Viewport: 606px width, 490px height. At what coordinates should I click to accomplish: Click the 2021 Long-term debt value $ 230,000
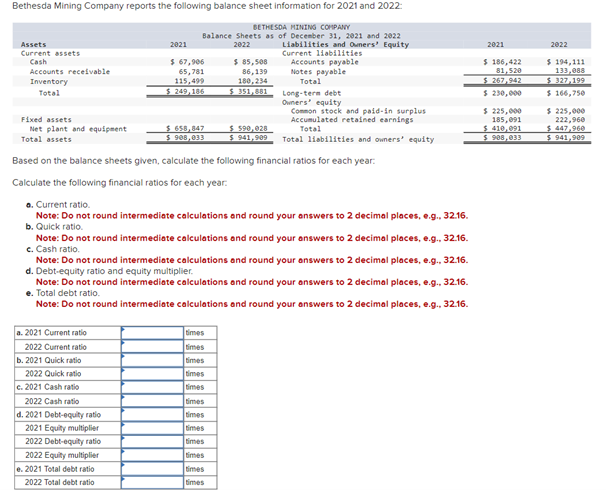pyautogui.click(x=502, y=93)
